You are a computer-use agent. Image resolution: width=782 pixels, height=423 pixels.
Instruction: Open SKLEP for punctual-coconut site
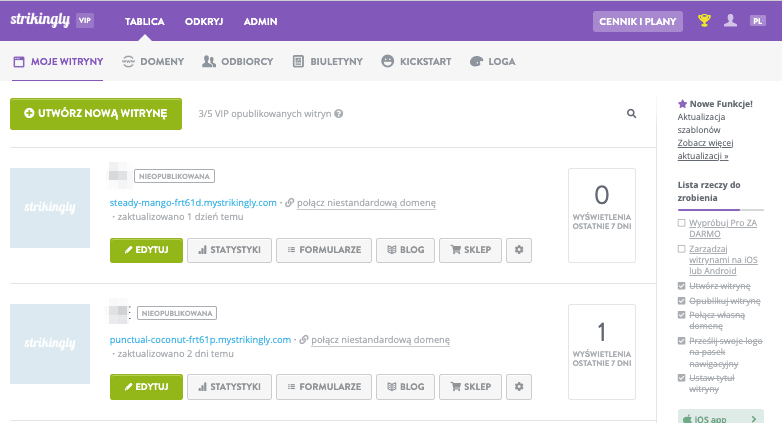[x=470, y=387]
